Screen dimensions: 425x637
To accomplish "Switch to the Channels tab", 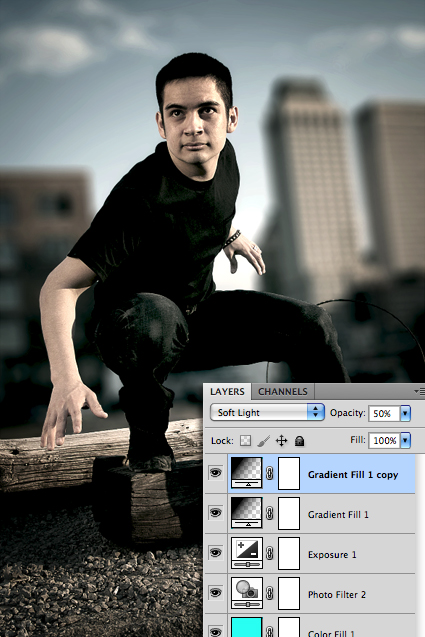I will [x=283, y=392].
